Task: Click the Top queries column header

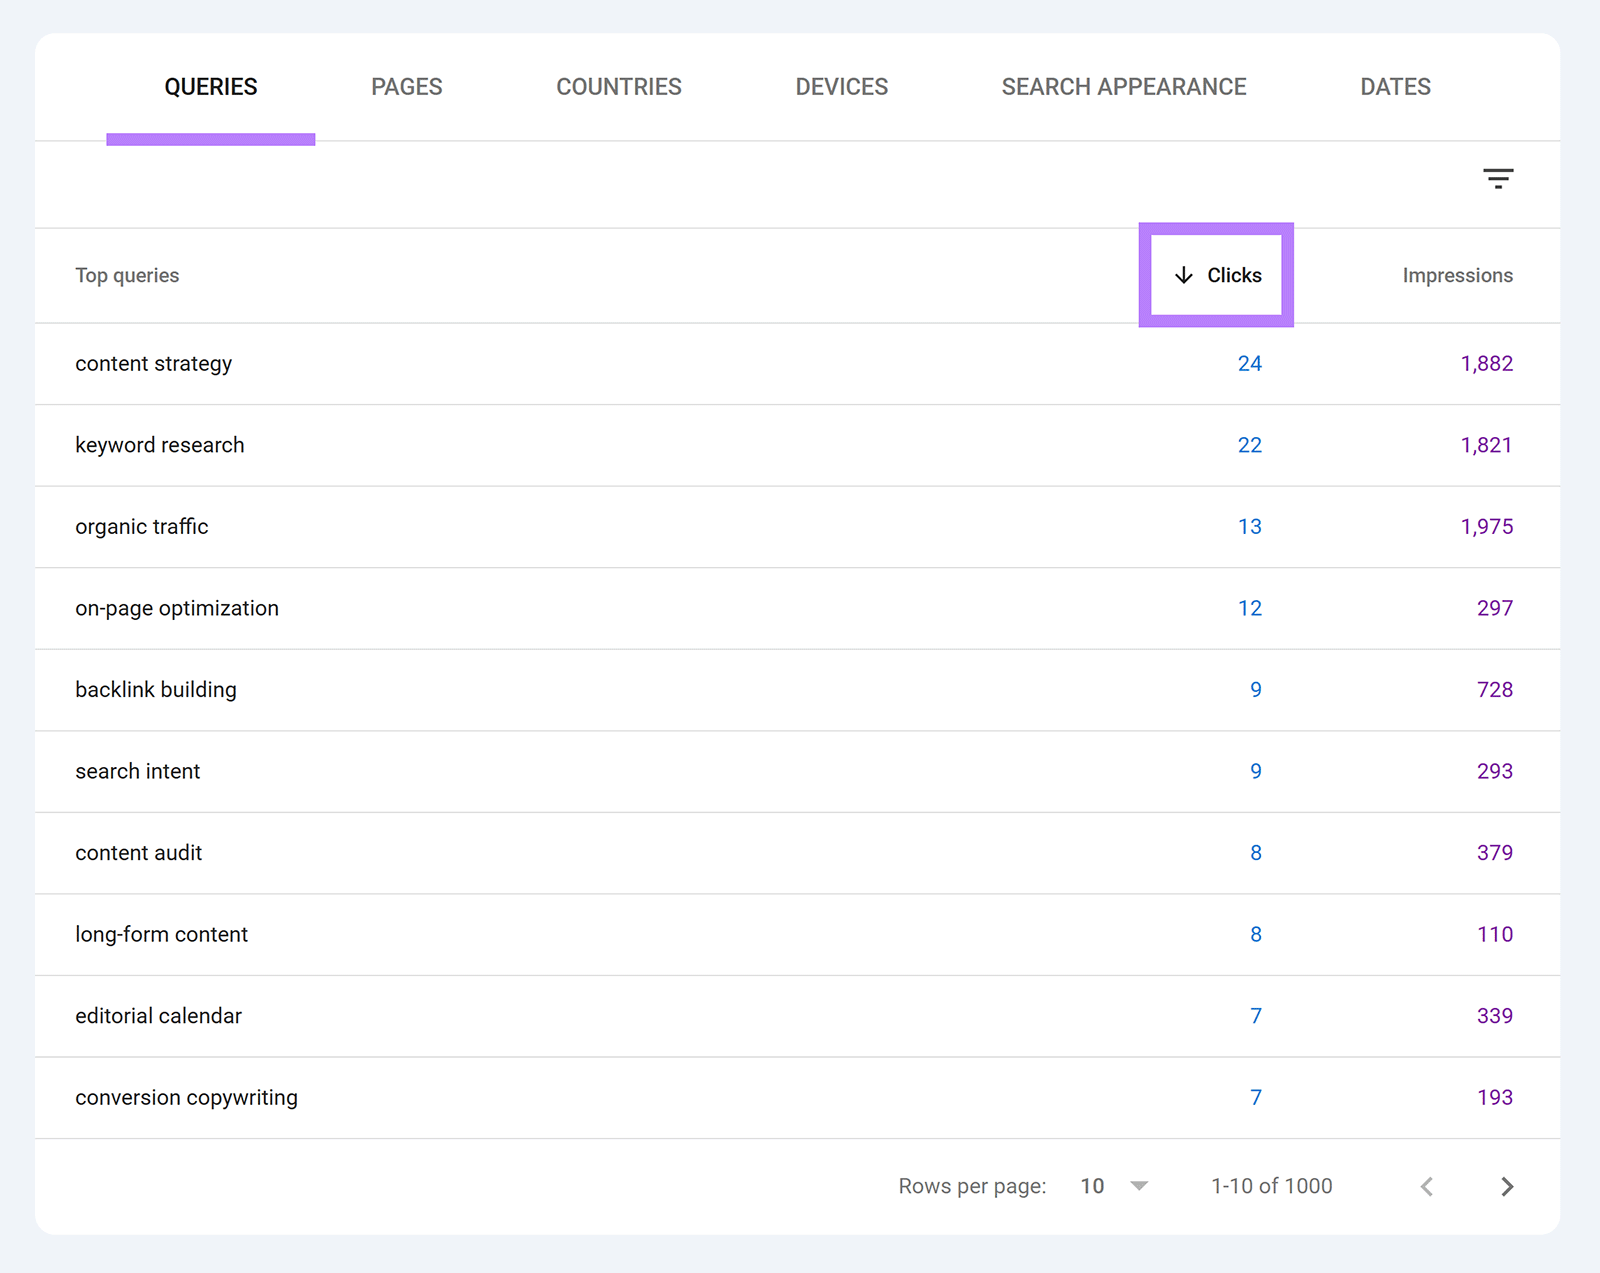Action: pos(127,275)
